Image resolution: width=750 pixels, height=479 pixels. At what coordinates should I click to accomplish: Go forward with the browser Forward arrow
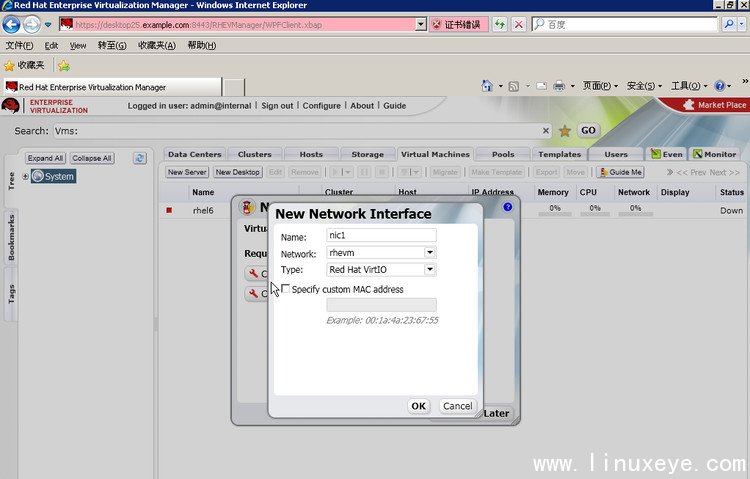[x=32, y=24]
